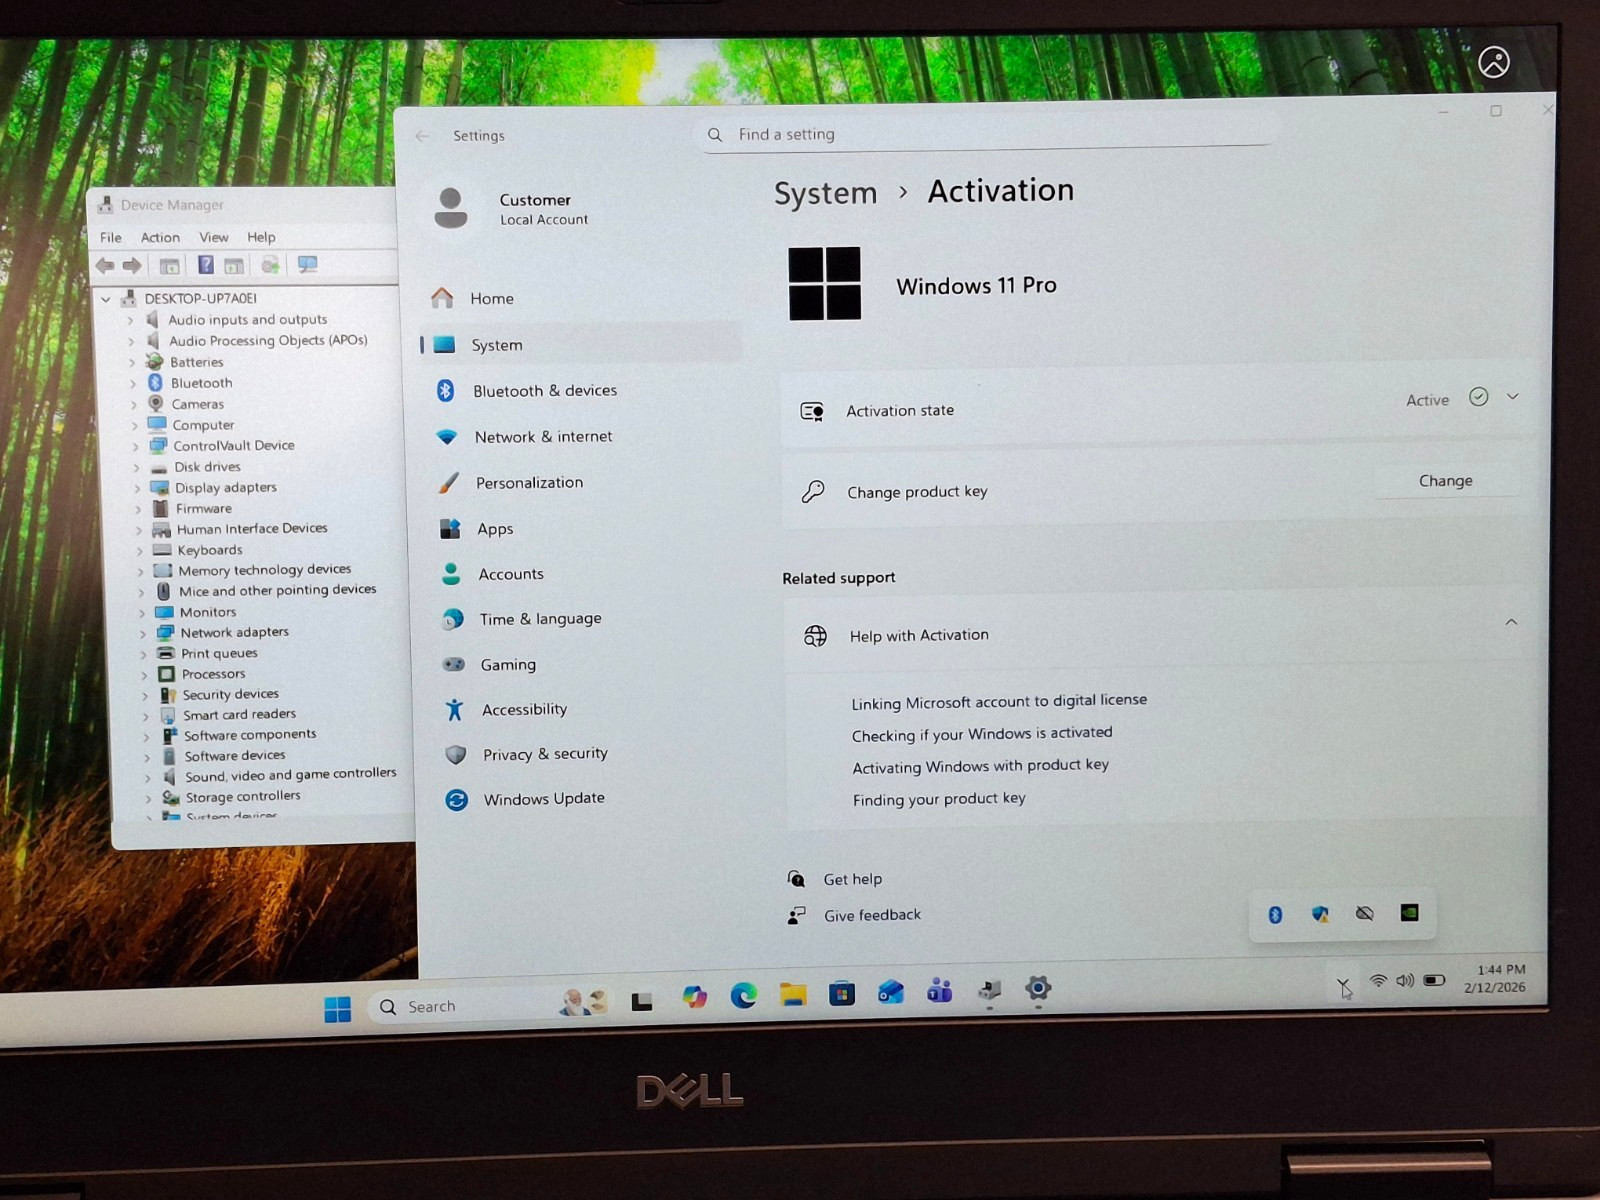Collapse Help with Activation section
The height and width of the screenshot is (1200, 1600).
pyautogui.click(x=1511, y=622)
